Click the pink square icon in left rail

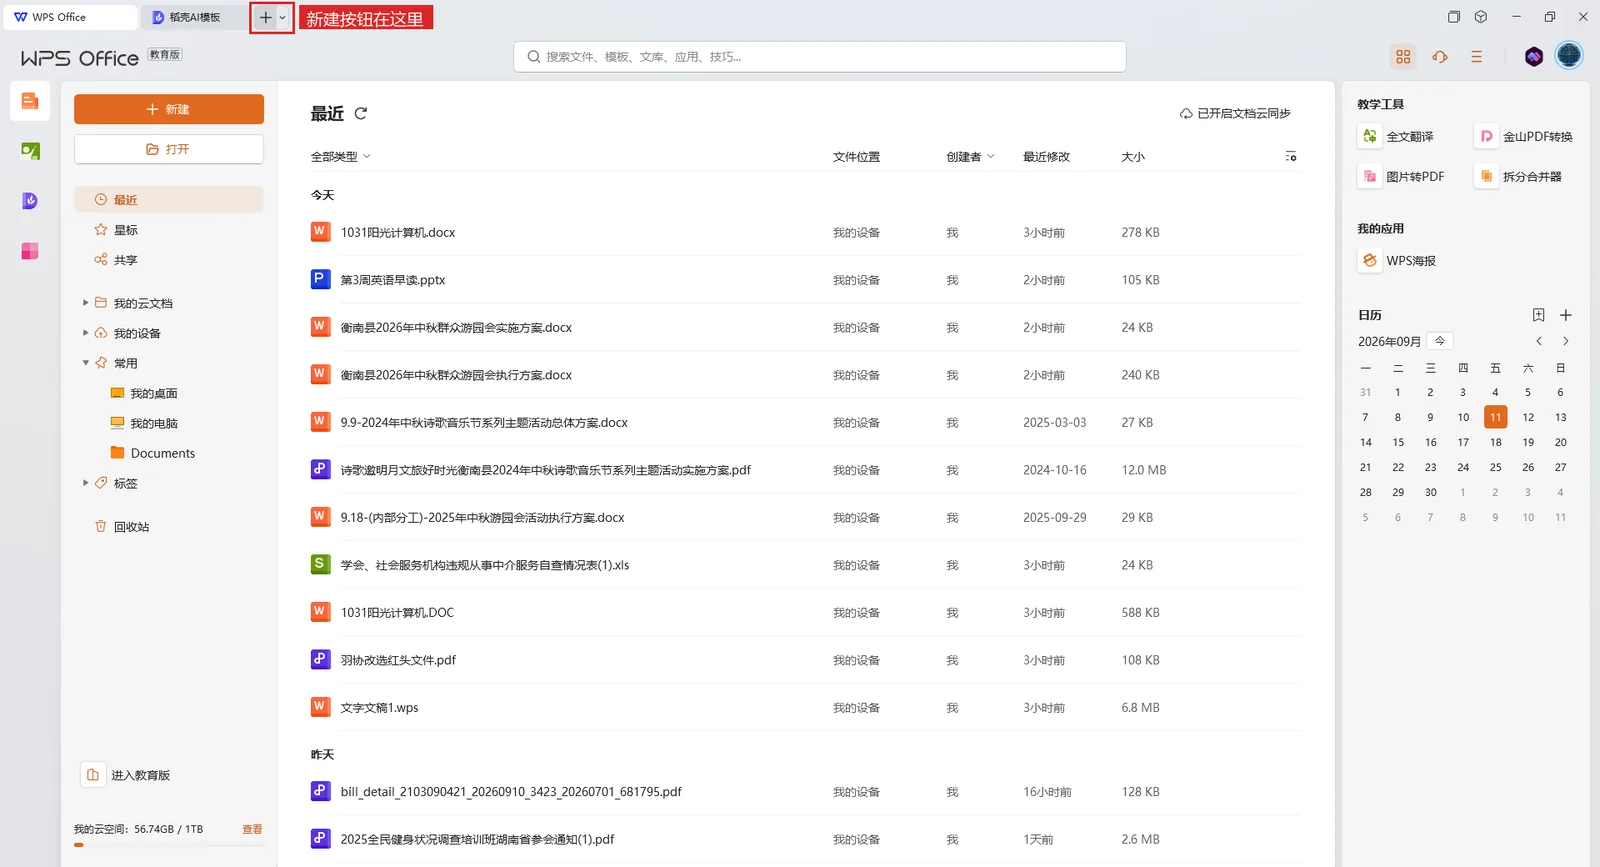[x=30, y=251]
